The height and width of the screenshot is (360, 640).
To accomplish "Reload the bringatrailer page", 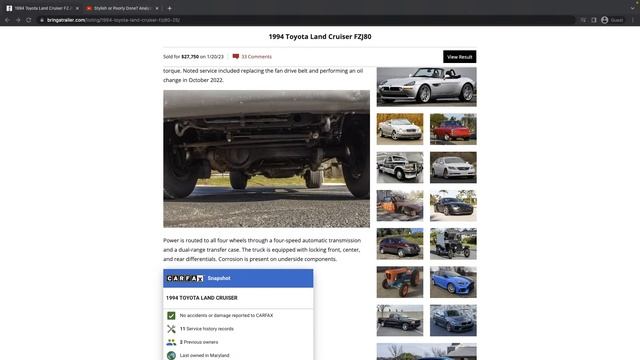I will (29, 20).
